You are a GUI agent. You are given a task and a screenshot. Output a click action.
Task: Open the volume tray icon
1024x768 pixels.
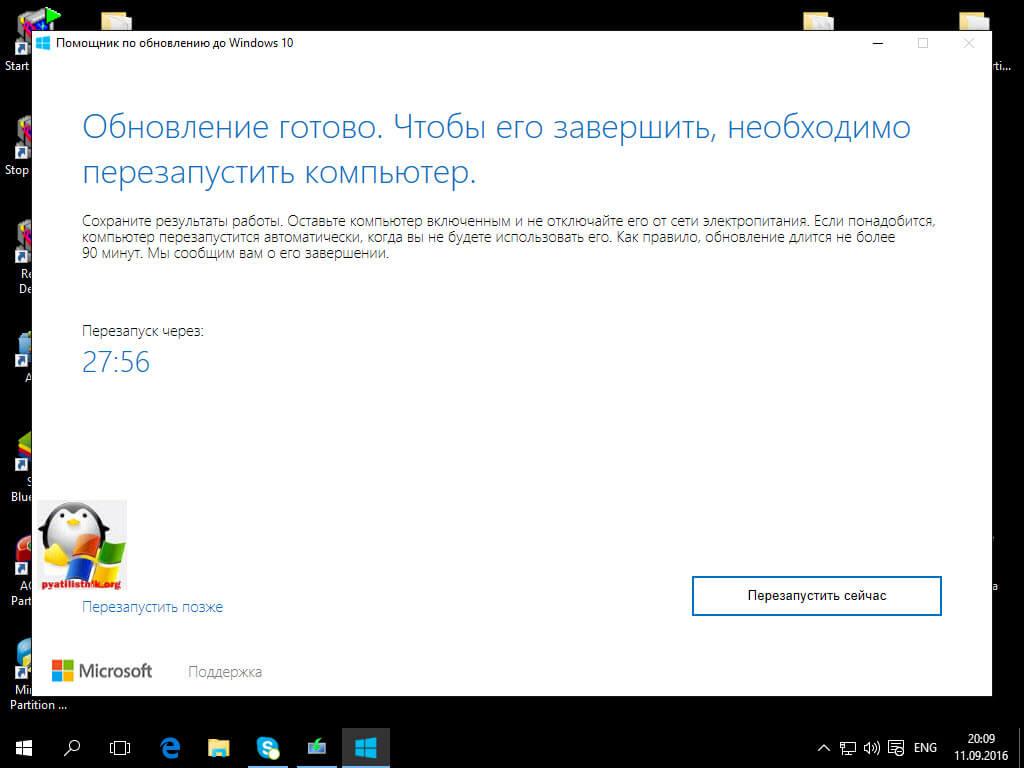click(872, 748)
